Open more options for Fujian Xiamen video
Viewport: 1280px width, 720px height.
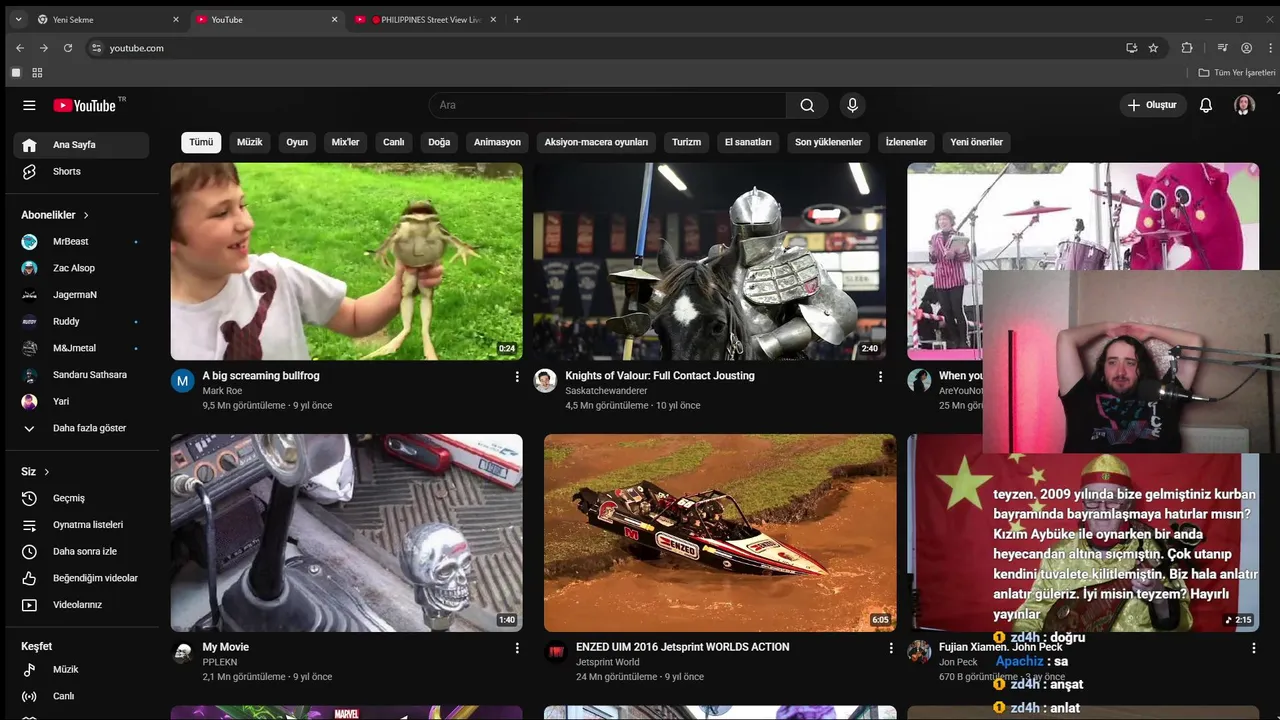click(1254, 648)
